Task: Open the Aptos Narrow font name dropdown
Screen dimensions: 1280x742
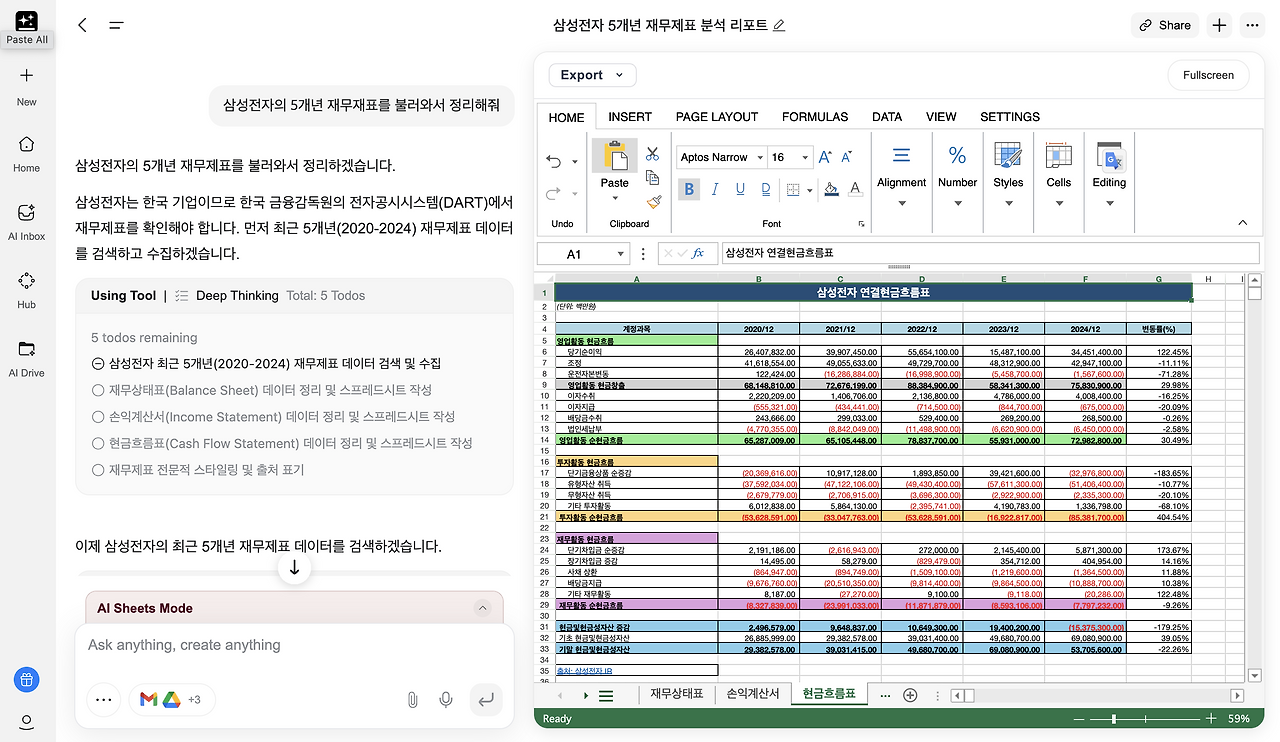Action: (760, 157)
